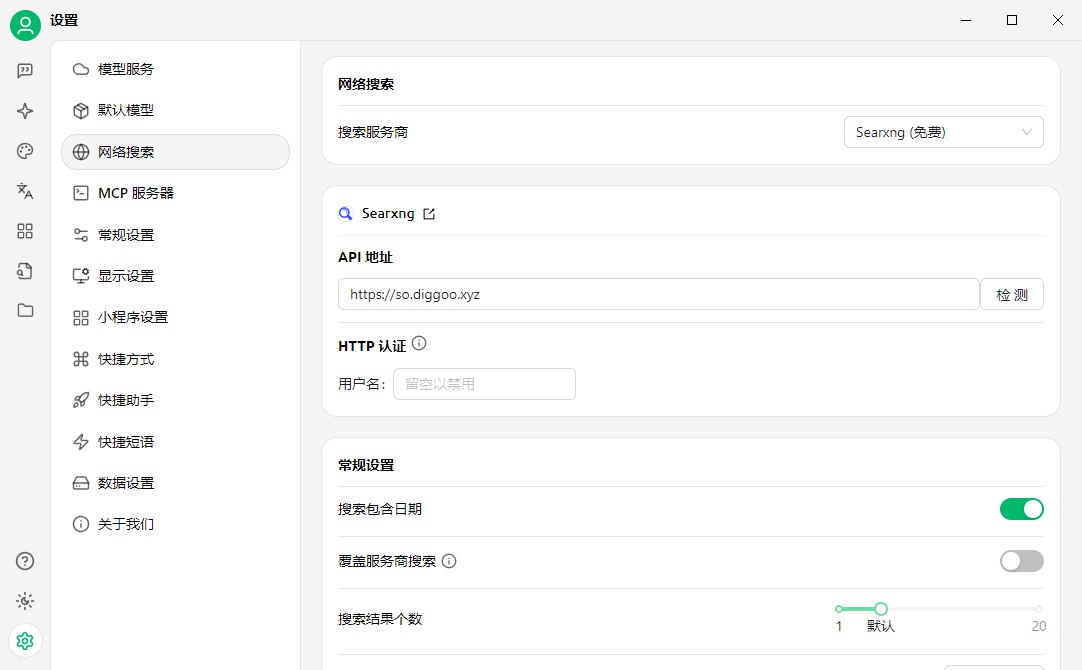Expand the 搜索服务商 Searxng dropdown

tap(943, 132)
